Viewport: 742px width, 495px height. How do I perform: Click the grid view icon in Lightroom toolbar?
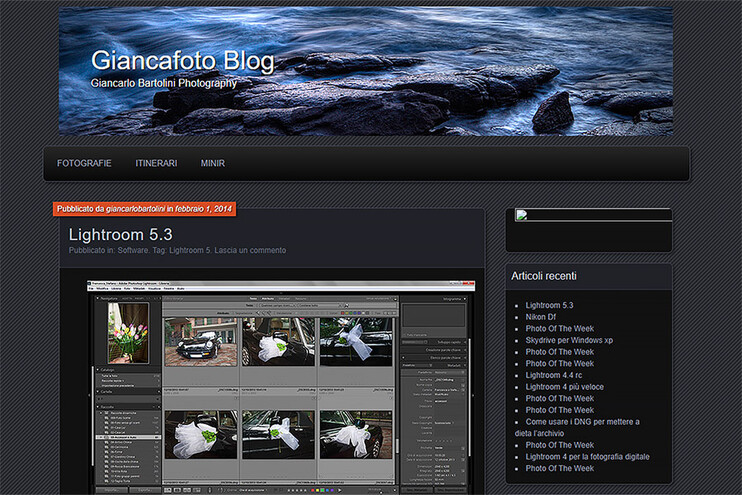coord(168,490)
